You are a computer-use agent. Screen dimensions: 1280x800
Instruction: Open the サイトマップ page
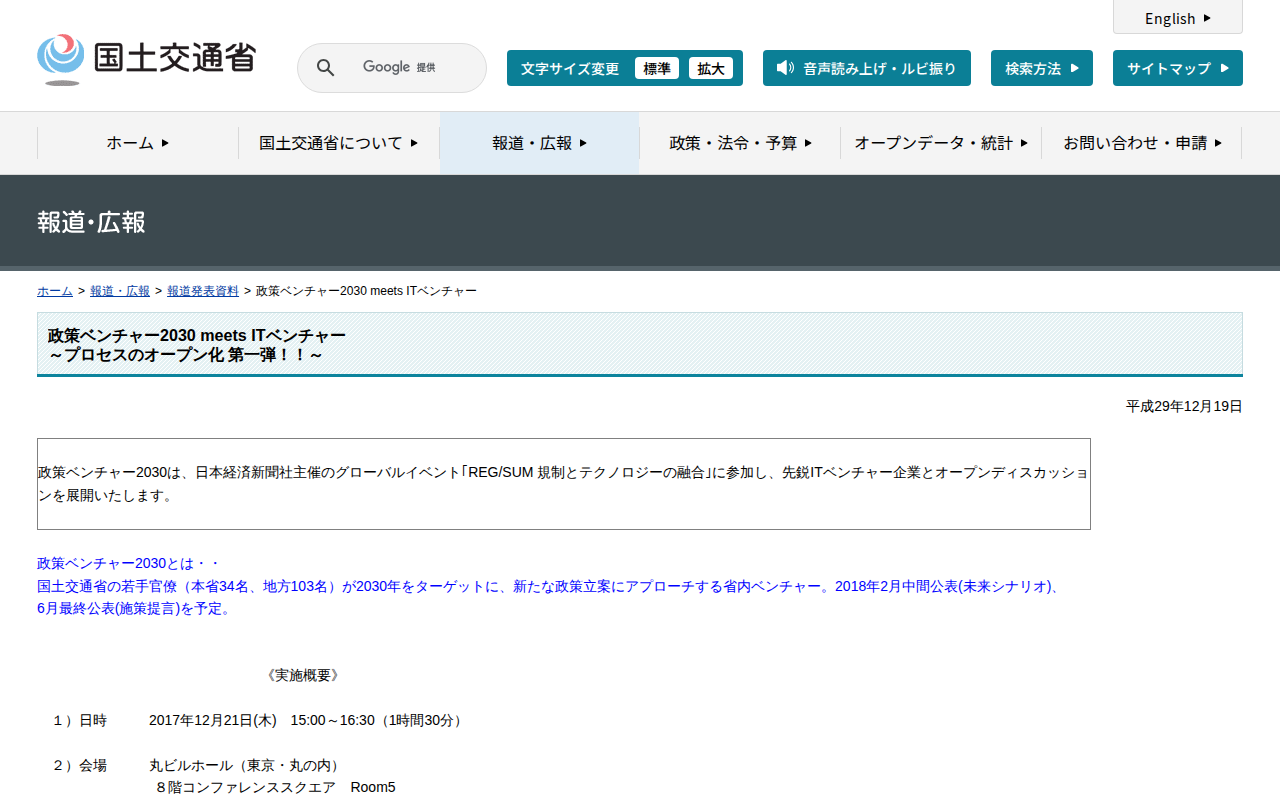(x=1178, y=68)
